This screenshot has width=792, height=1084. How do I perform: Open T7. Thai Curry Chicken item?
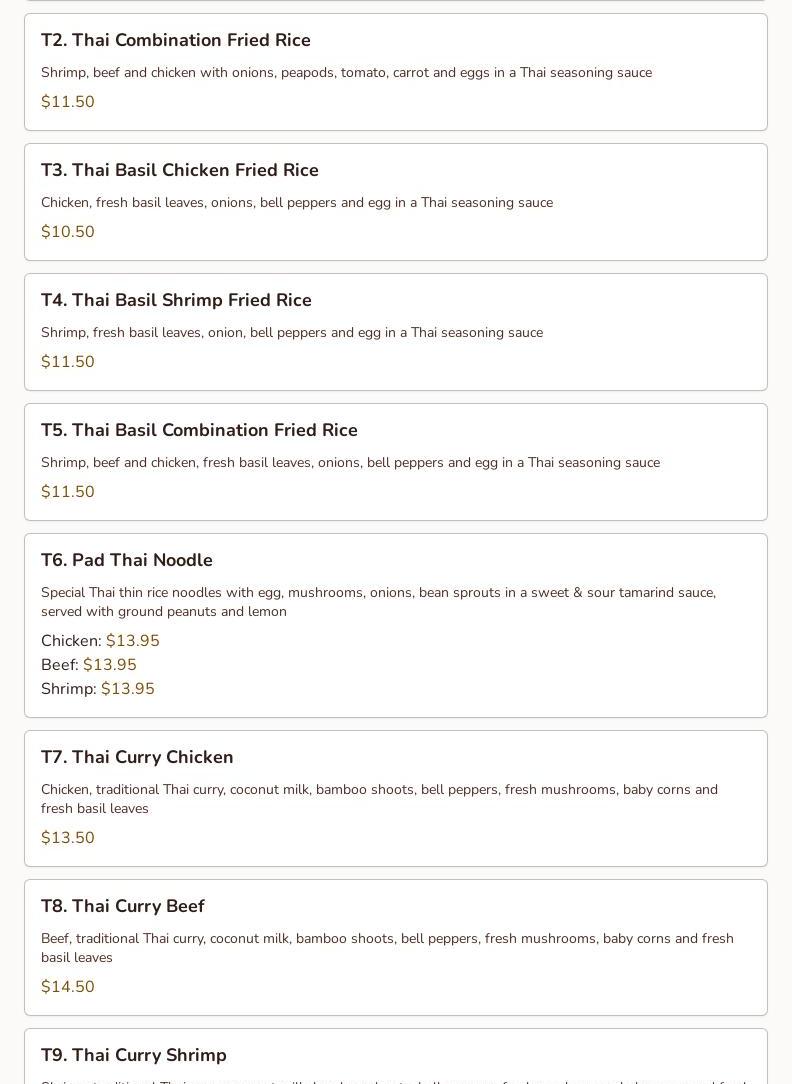click(x=396, y=798)
